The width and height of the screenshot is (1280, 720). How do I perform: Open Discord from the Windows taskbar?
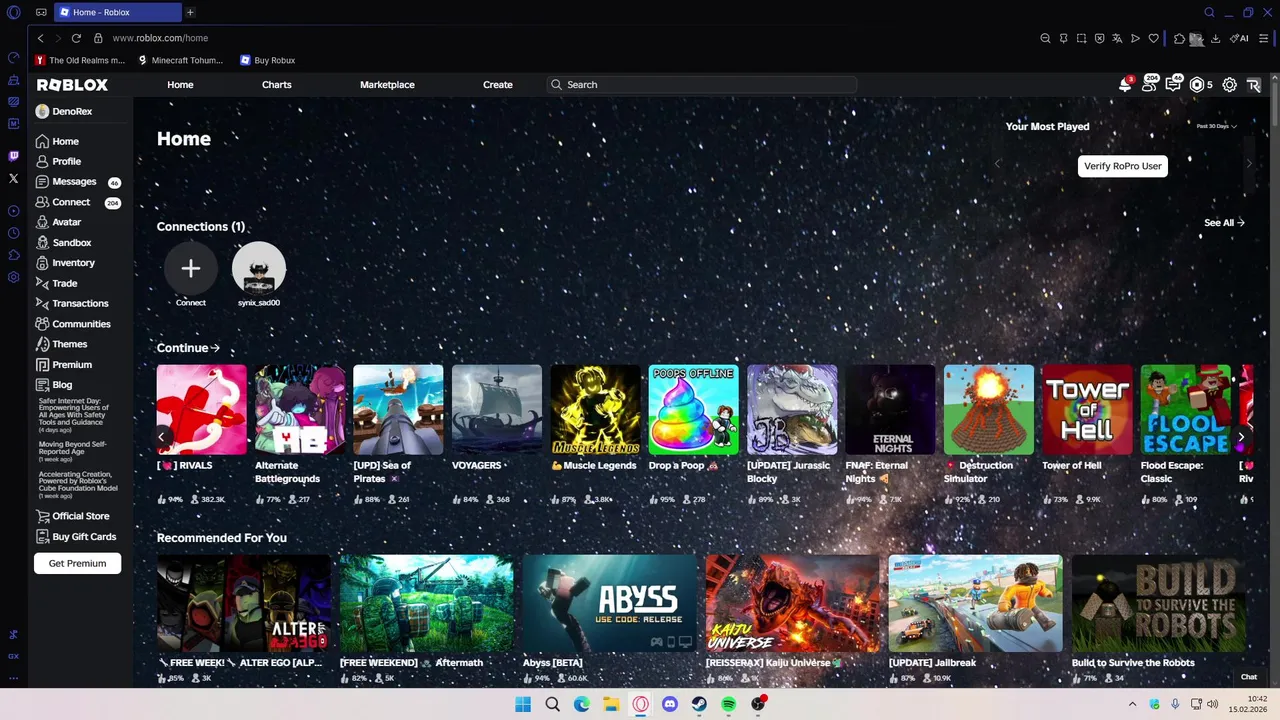tap(670, 704)
